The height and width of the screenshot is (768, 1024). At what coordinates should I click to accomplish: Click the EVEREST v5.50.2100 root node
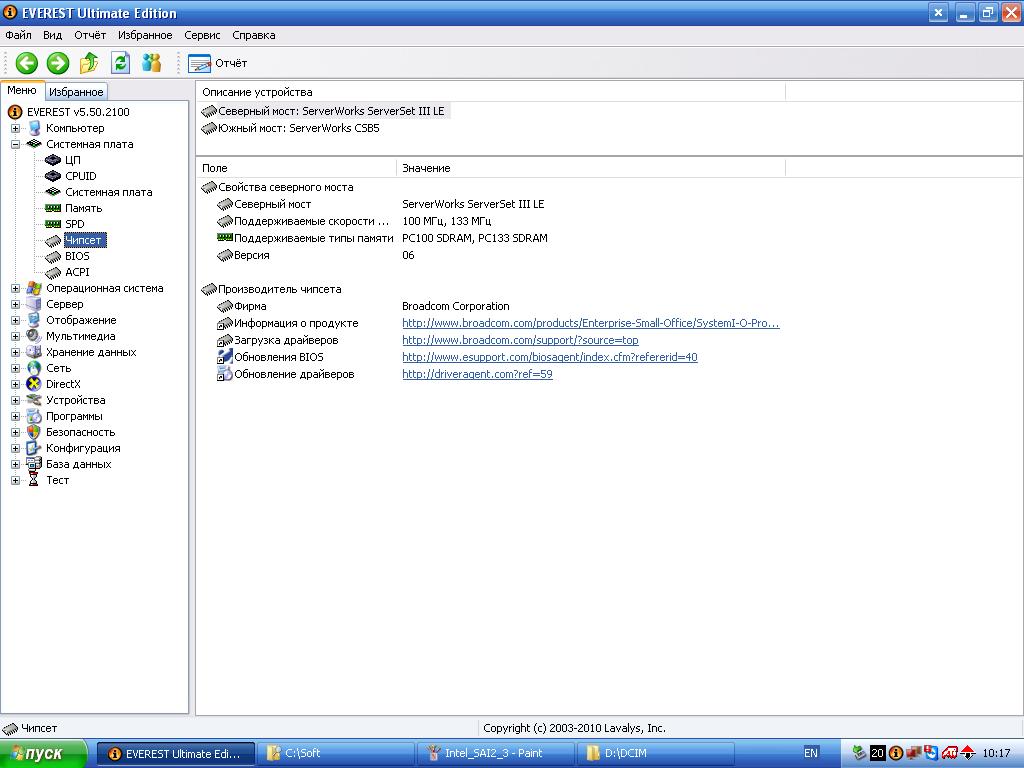click(x=78, y=112)
